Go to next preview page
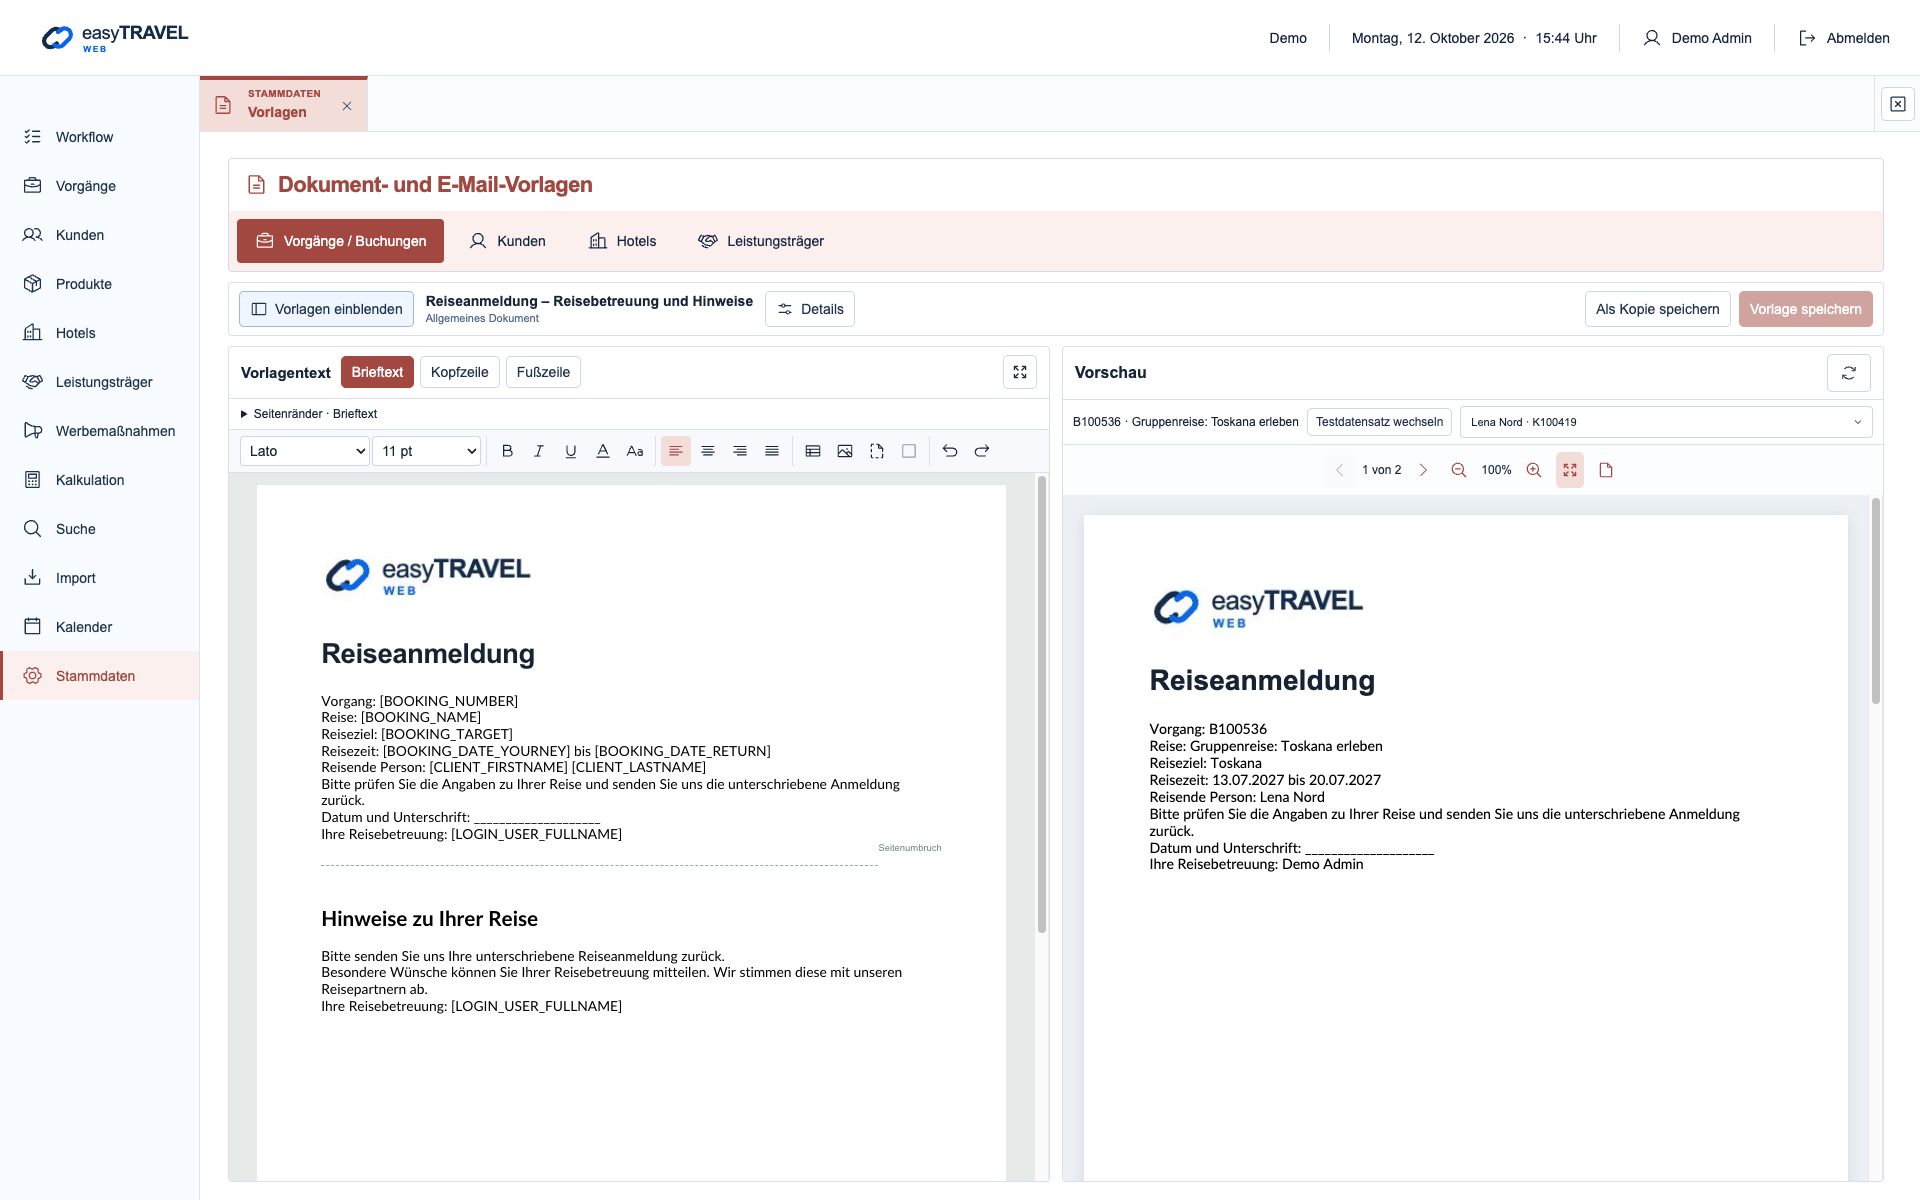Screen dimensions: 1920x1200 (1423, 470)
